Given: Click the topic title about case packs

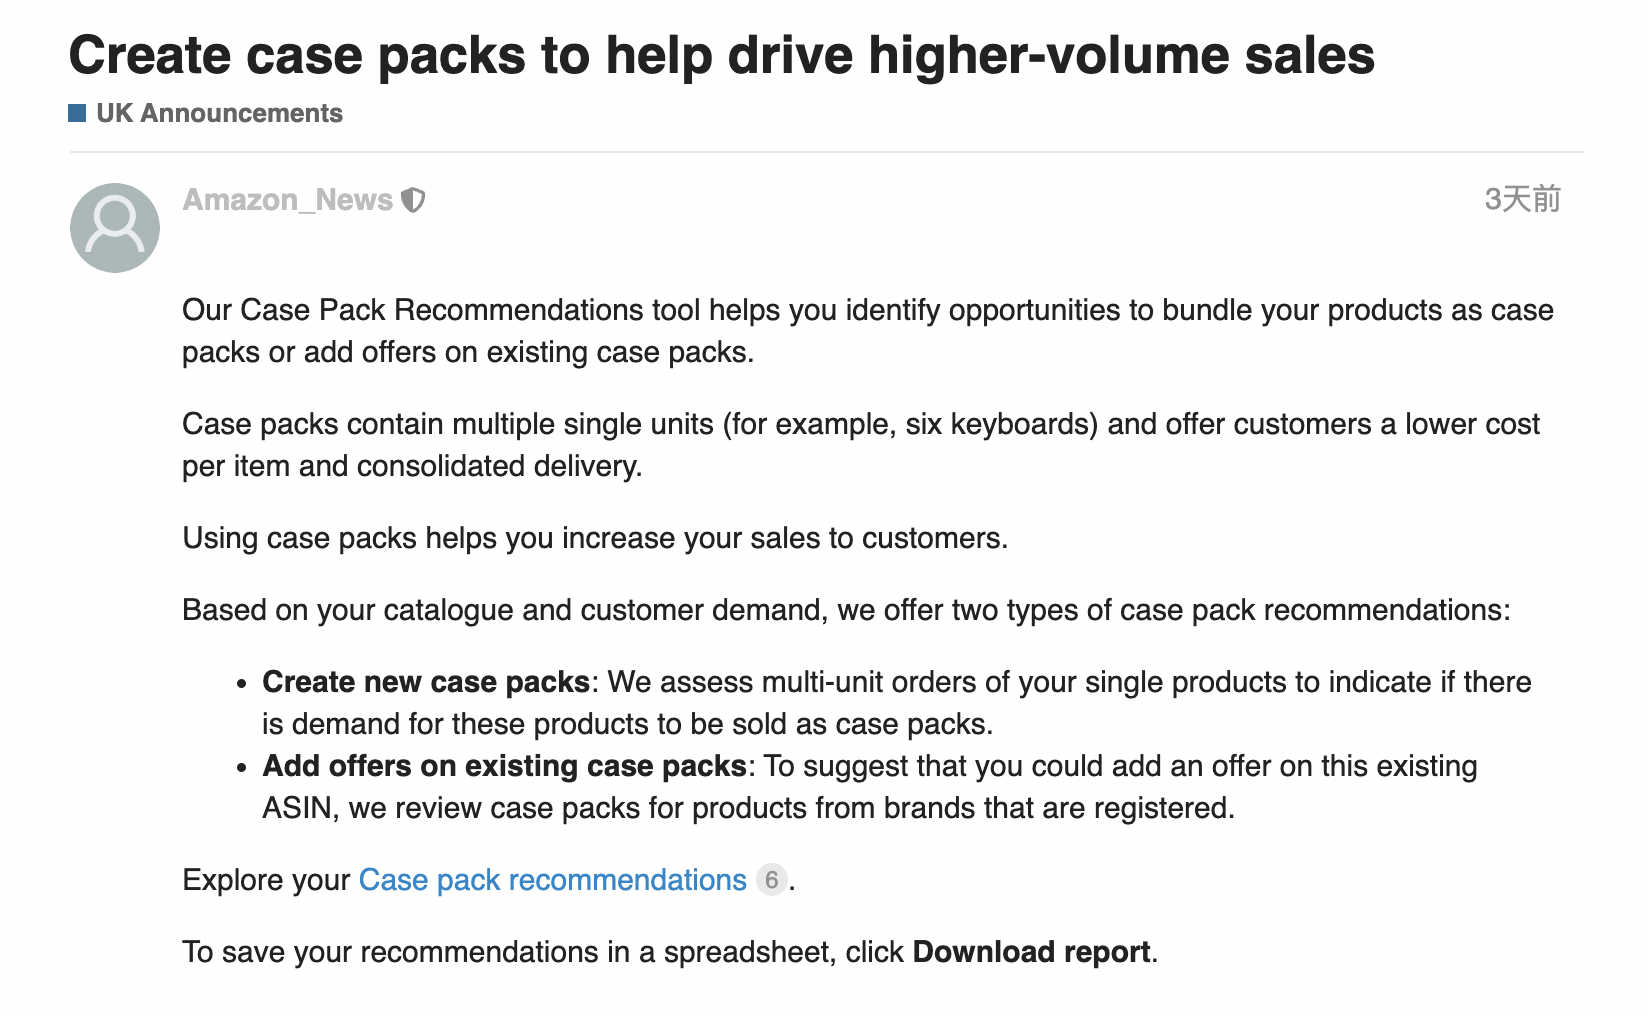Looking at the screenshot, I should point(722,55).
